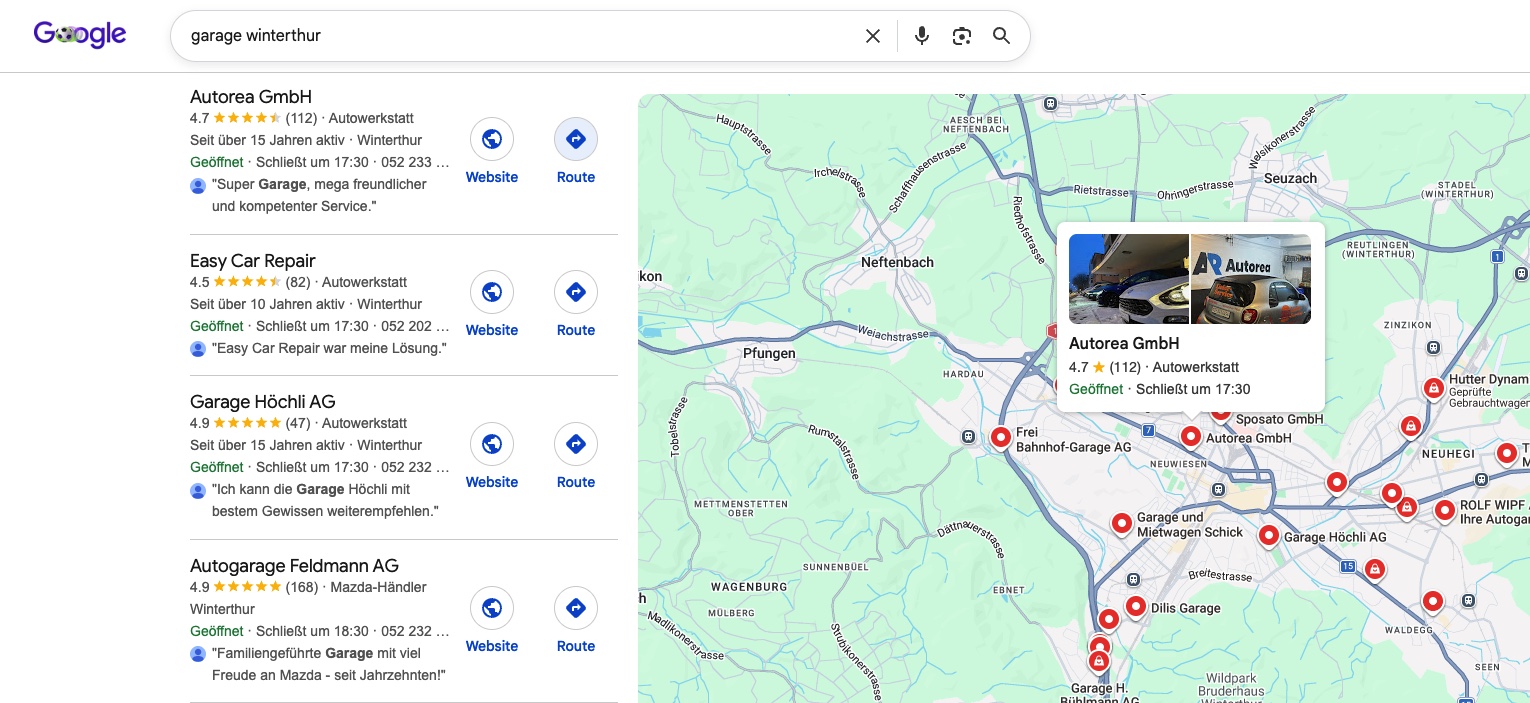
Task: Click Autorea review 'Super Garage, mega freundlicher'
Action: pos(319,195)
